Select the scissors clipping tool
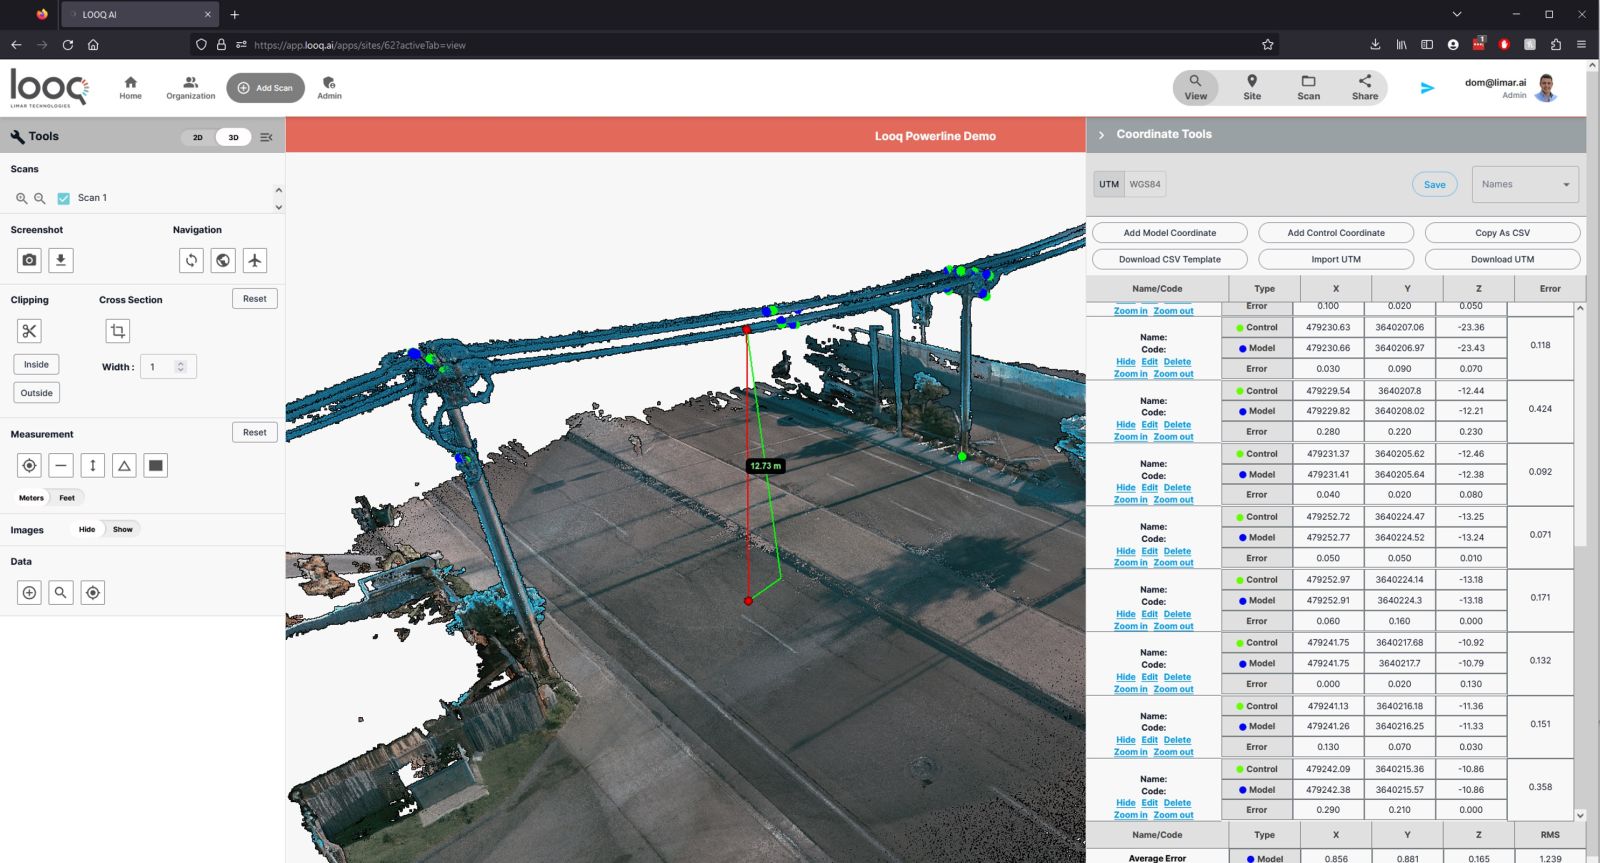Screen dimensions: 1600x863 (x=29, y=331)
